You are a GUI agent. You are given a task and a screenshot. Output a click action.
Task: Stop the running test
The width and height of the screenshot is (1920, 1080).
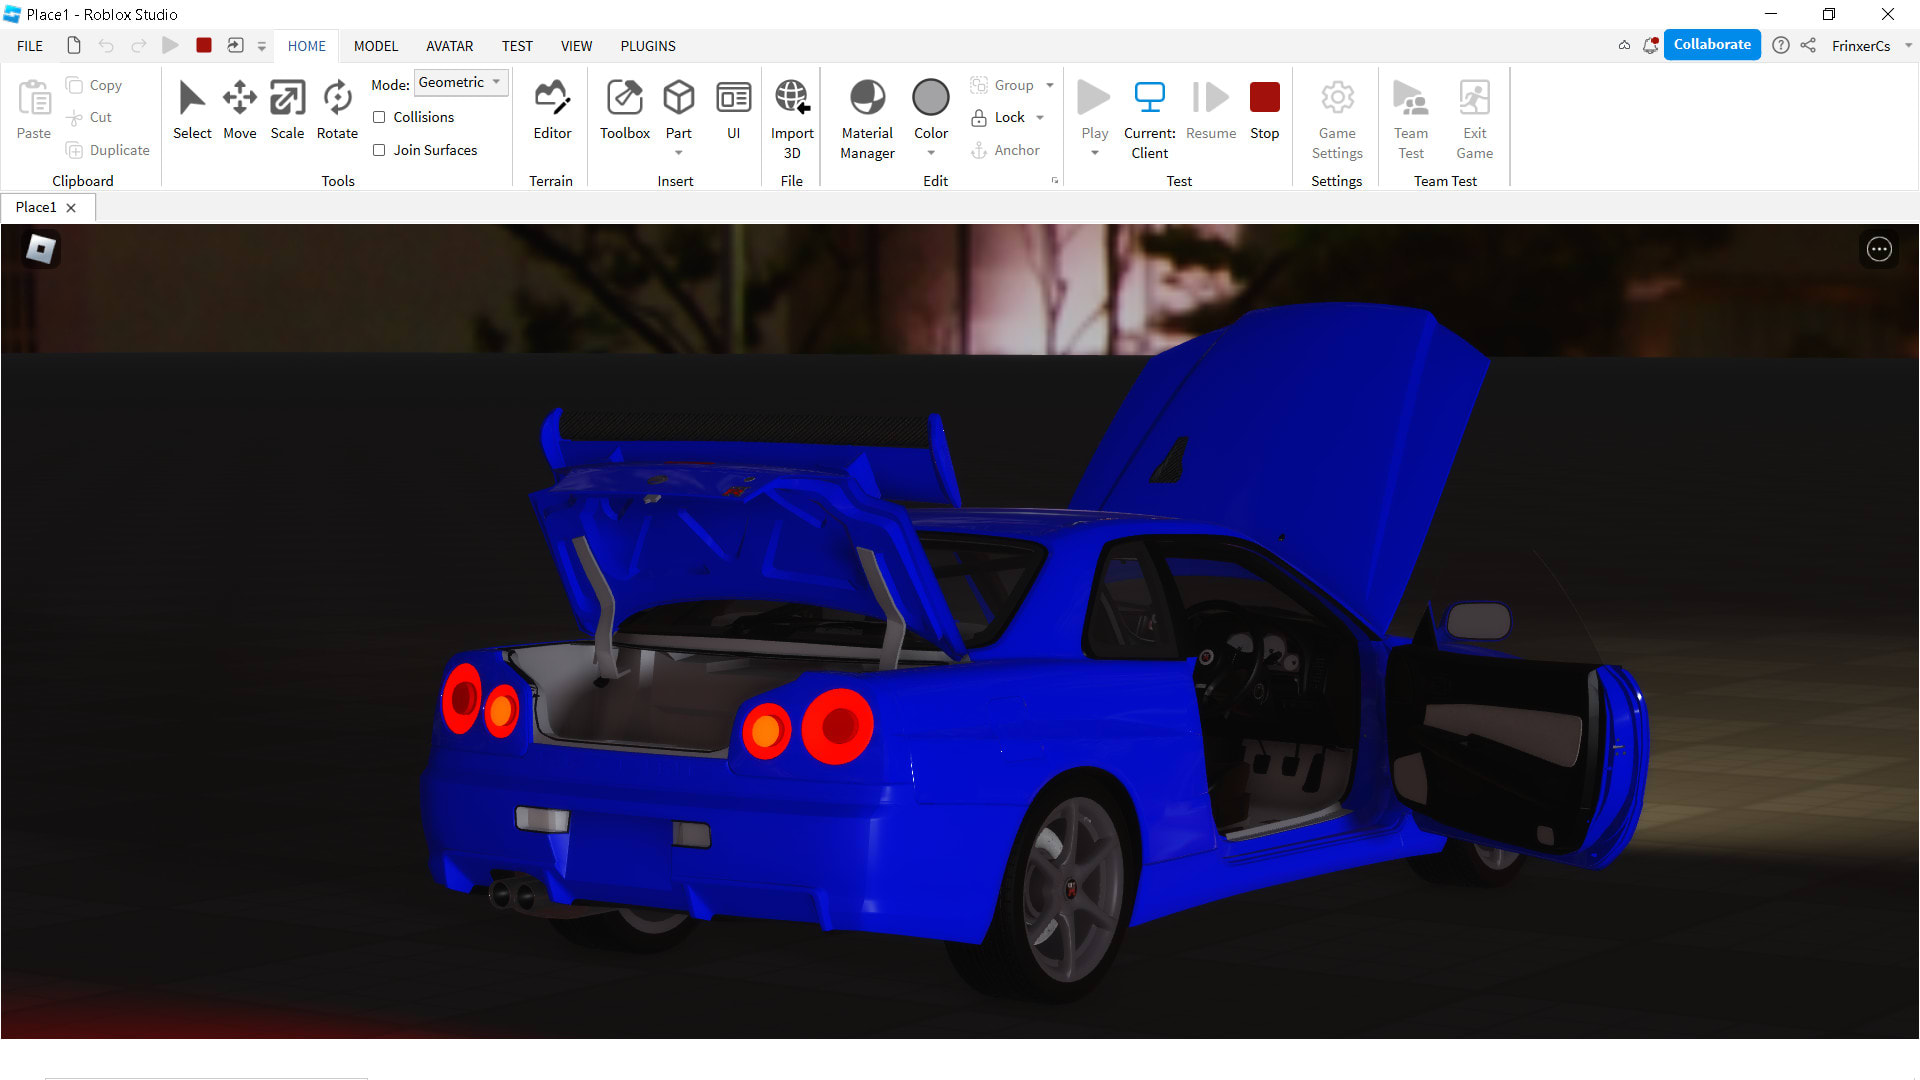(x=1264, y=110)
